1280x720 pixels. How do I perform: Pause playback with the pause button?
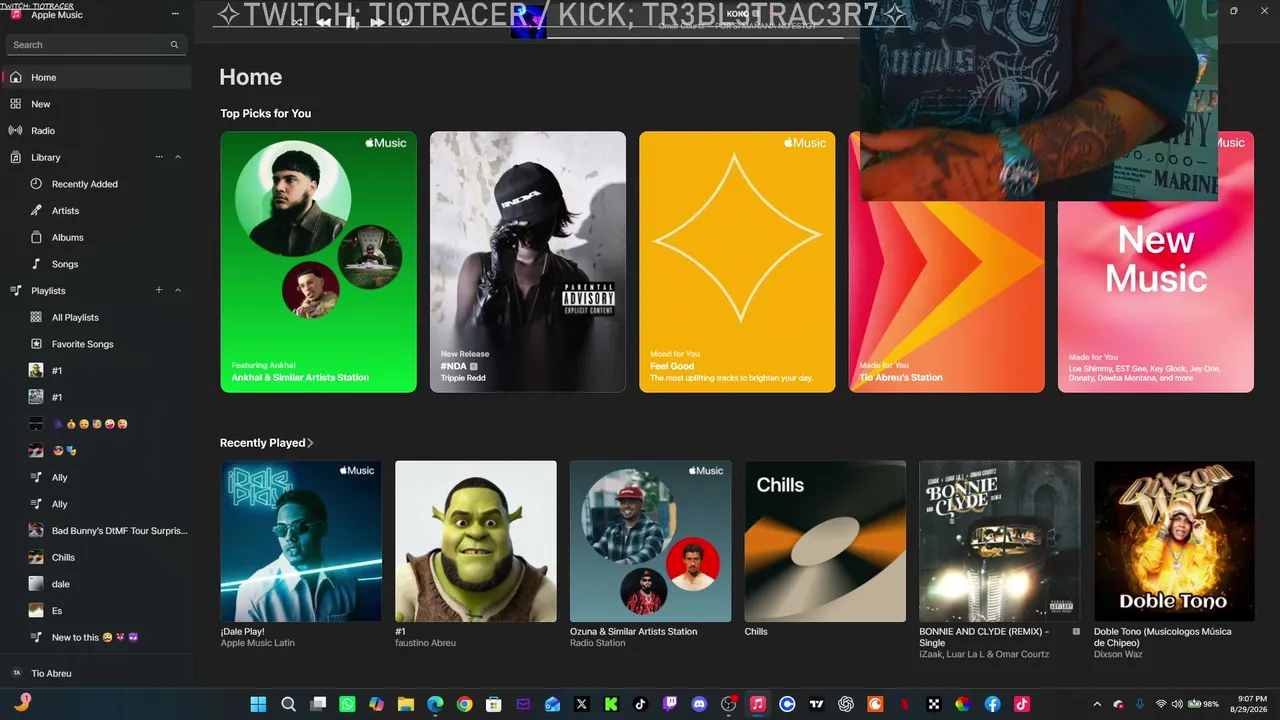point(351,22)
